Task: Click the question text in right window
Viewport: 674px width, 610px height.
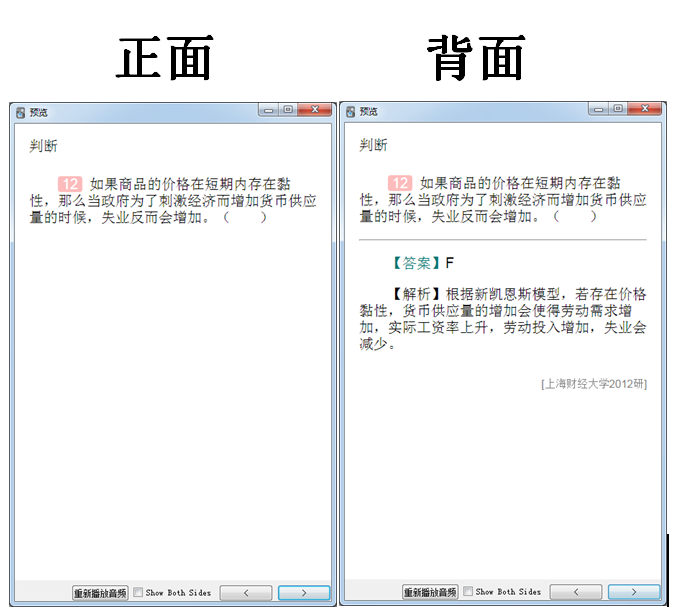Action: tap(503, 200)
